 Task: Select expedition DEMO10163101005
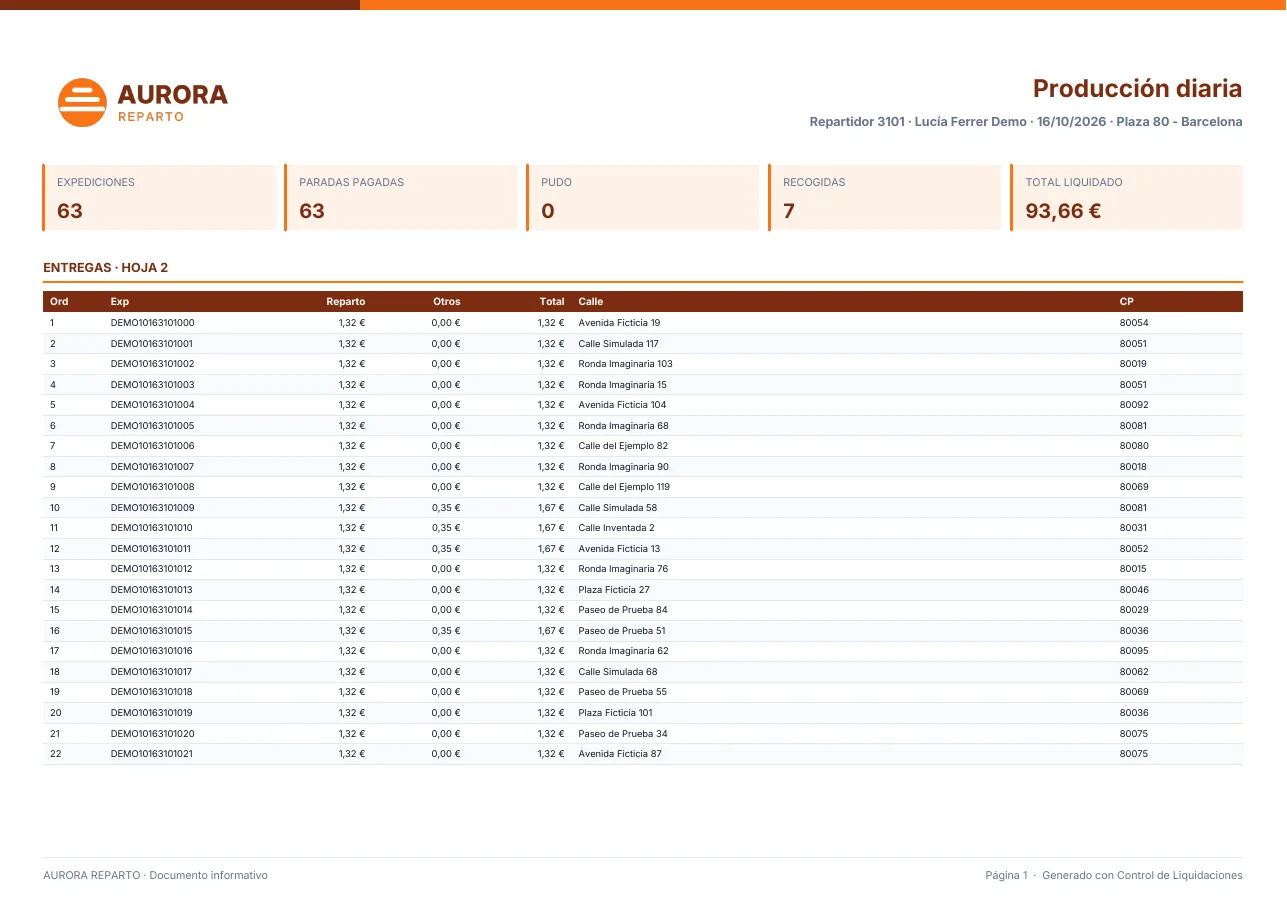153,426
